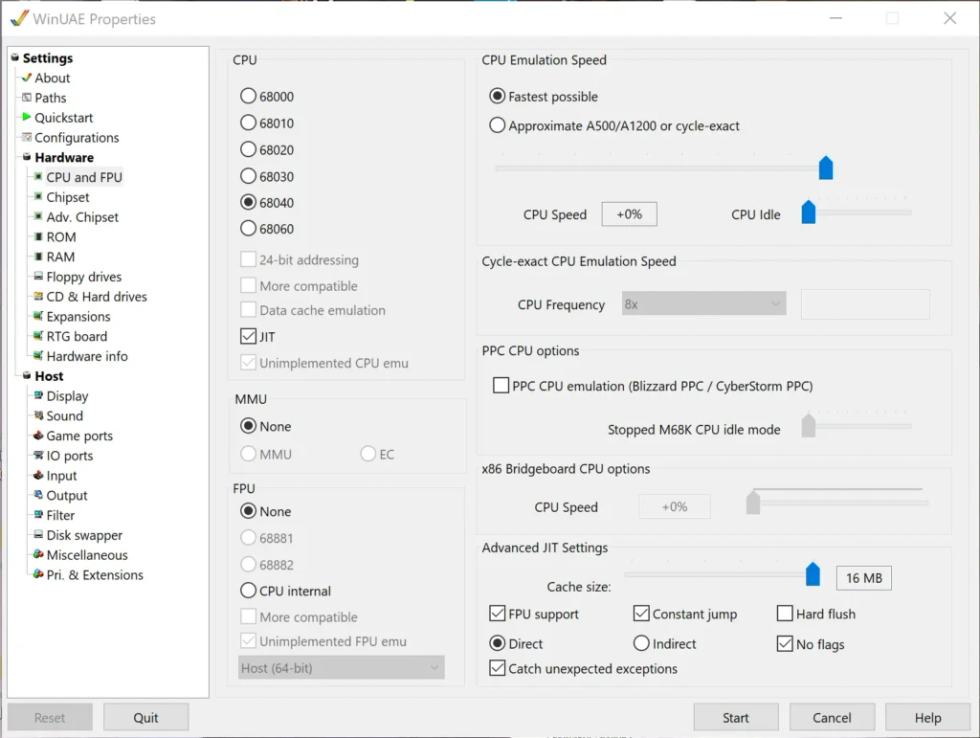Click the Hardware info icon

pyautogui.click(x=38, y=356)
